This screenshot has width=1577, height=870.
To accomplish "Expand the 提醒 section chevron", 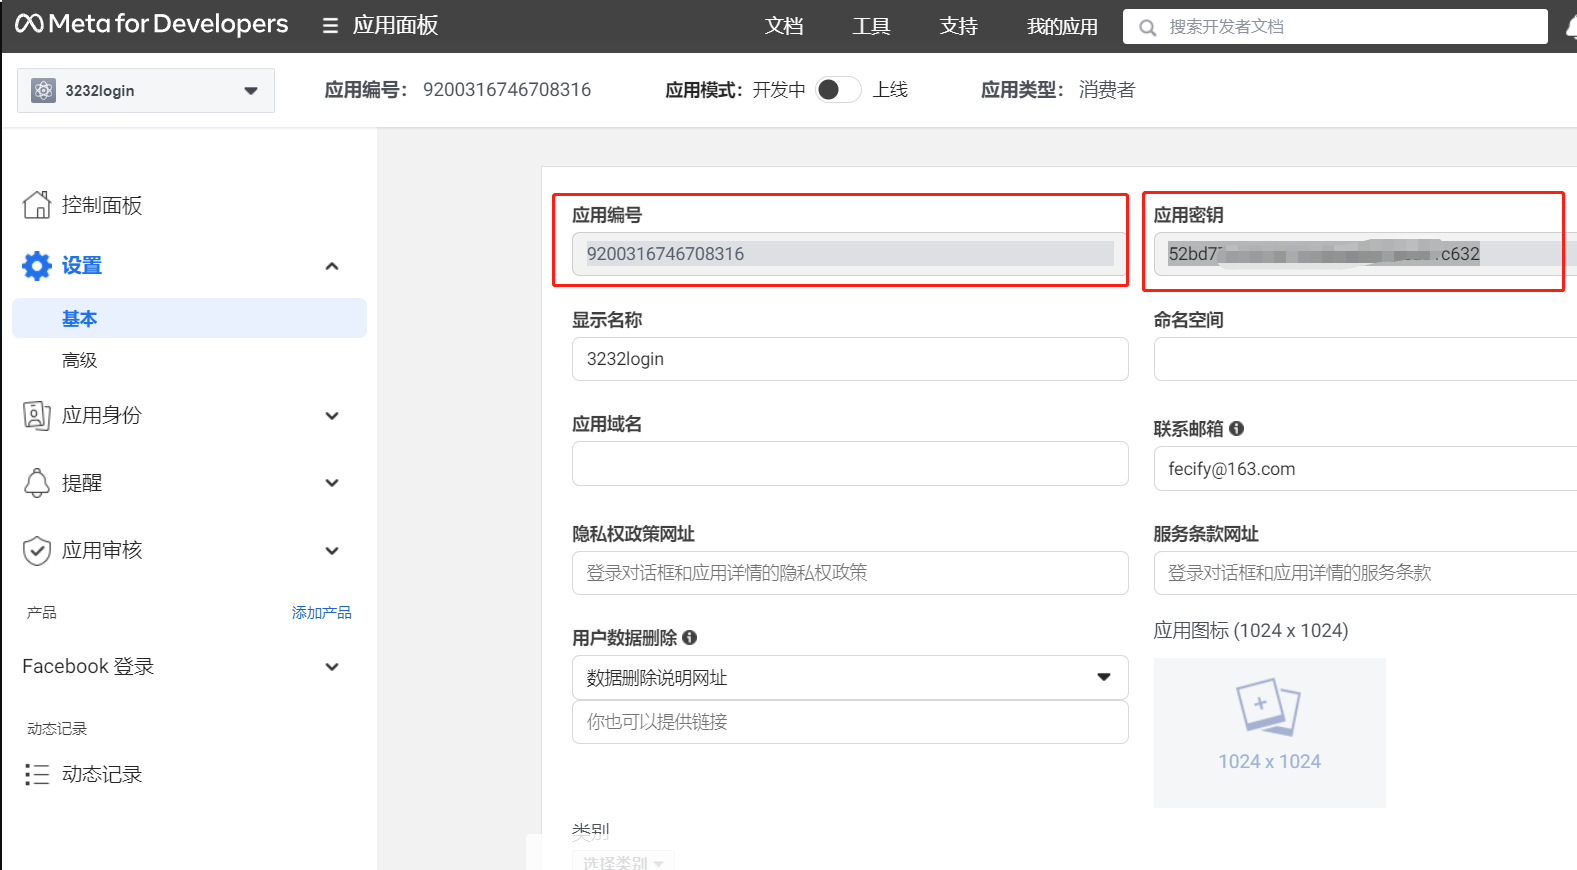I will (x=332, y=483).
